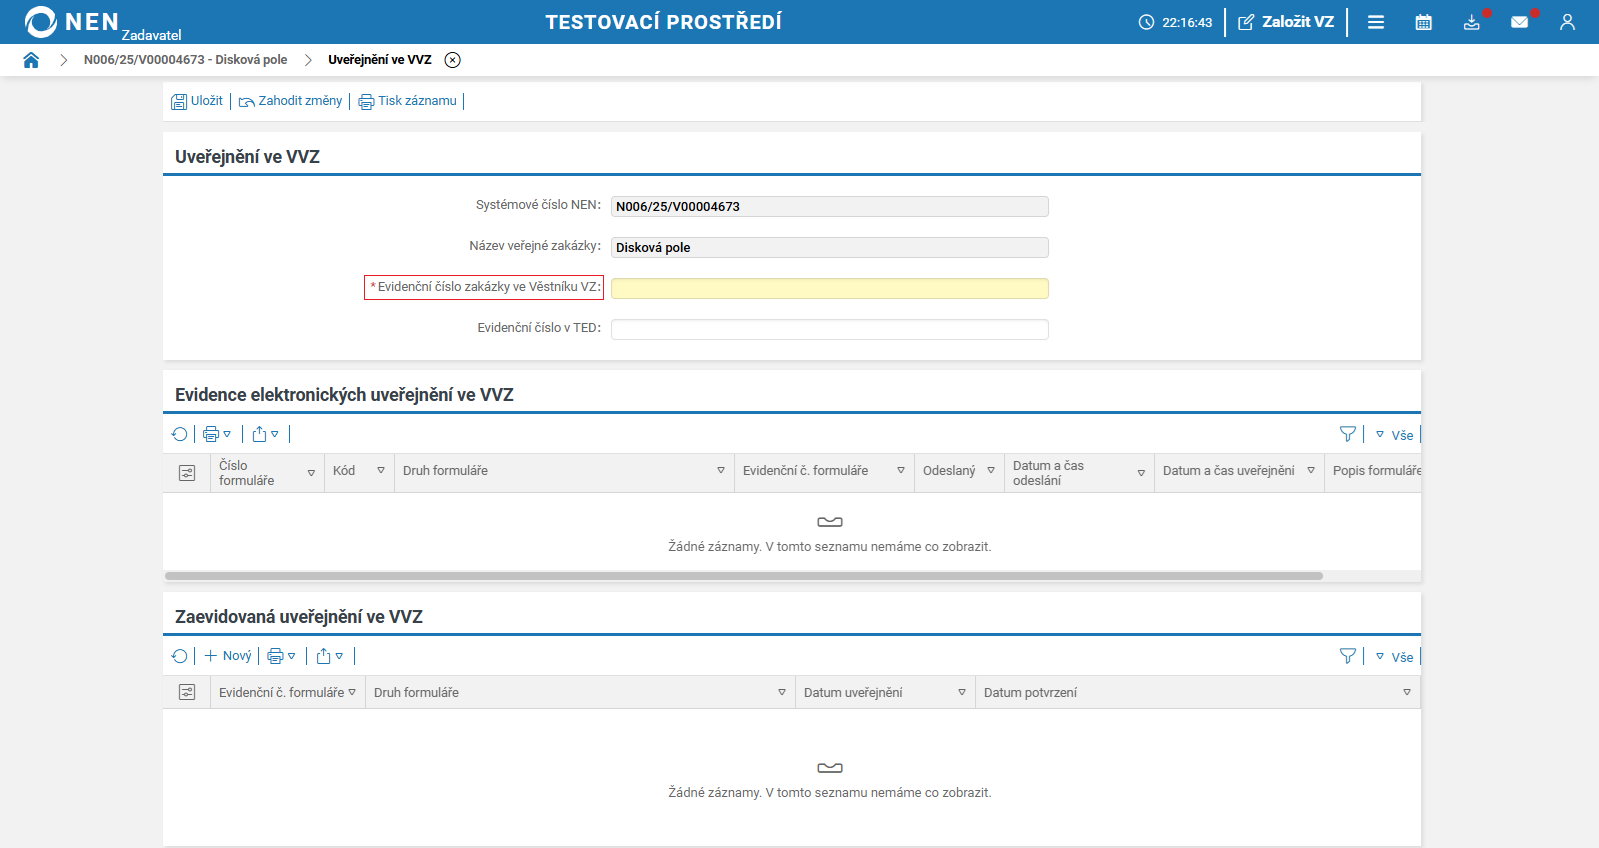Open Druh formuláře column filter in Evidence table
Screen dimensions: 1599x848
[721, 471]
